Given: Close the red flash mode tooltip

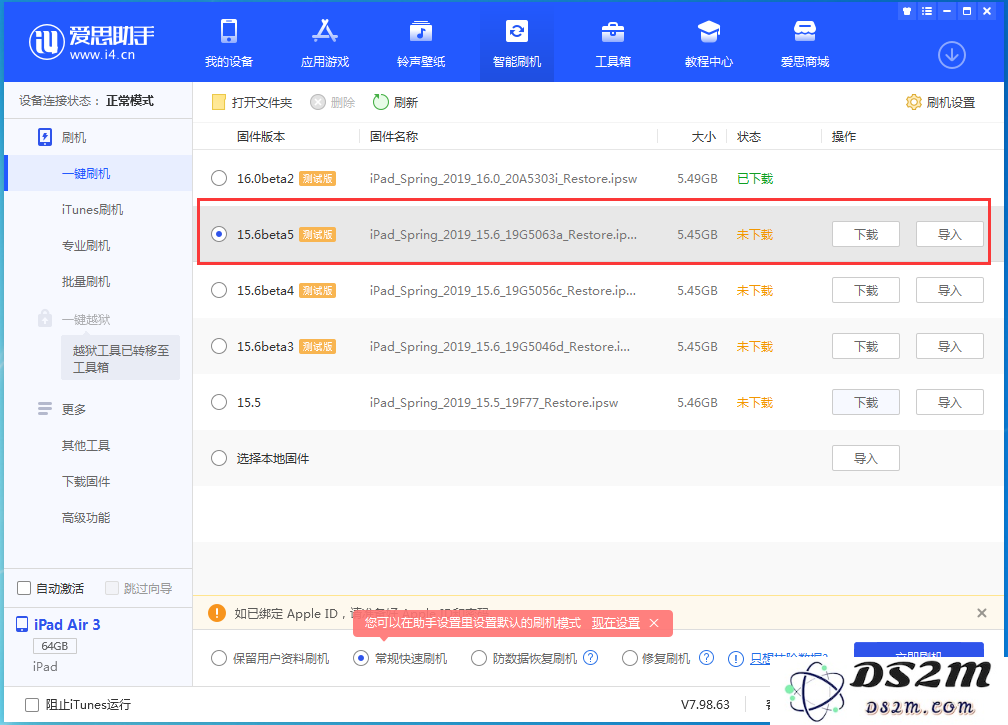Looking at the screenshot, I should tap(654, 623).
